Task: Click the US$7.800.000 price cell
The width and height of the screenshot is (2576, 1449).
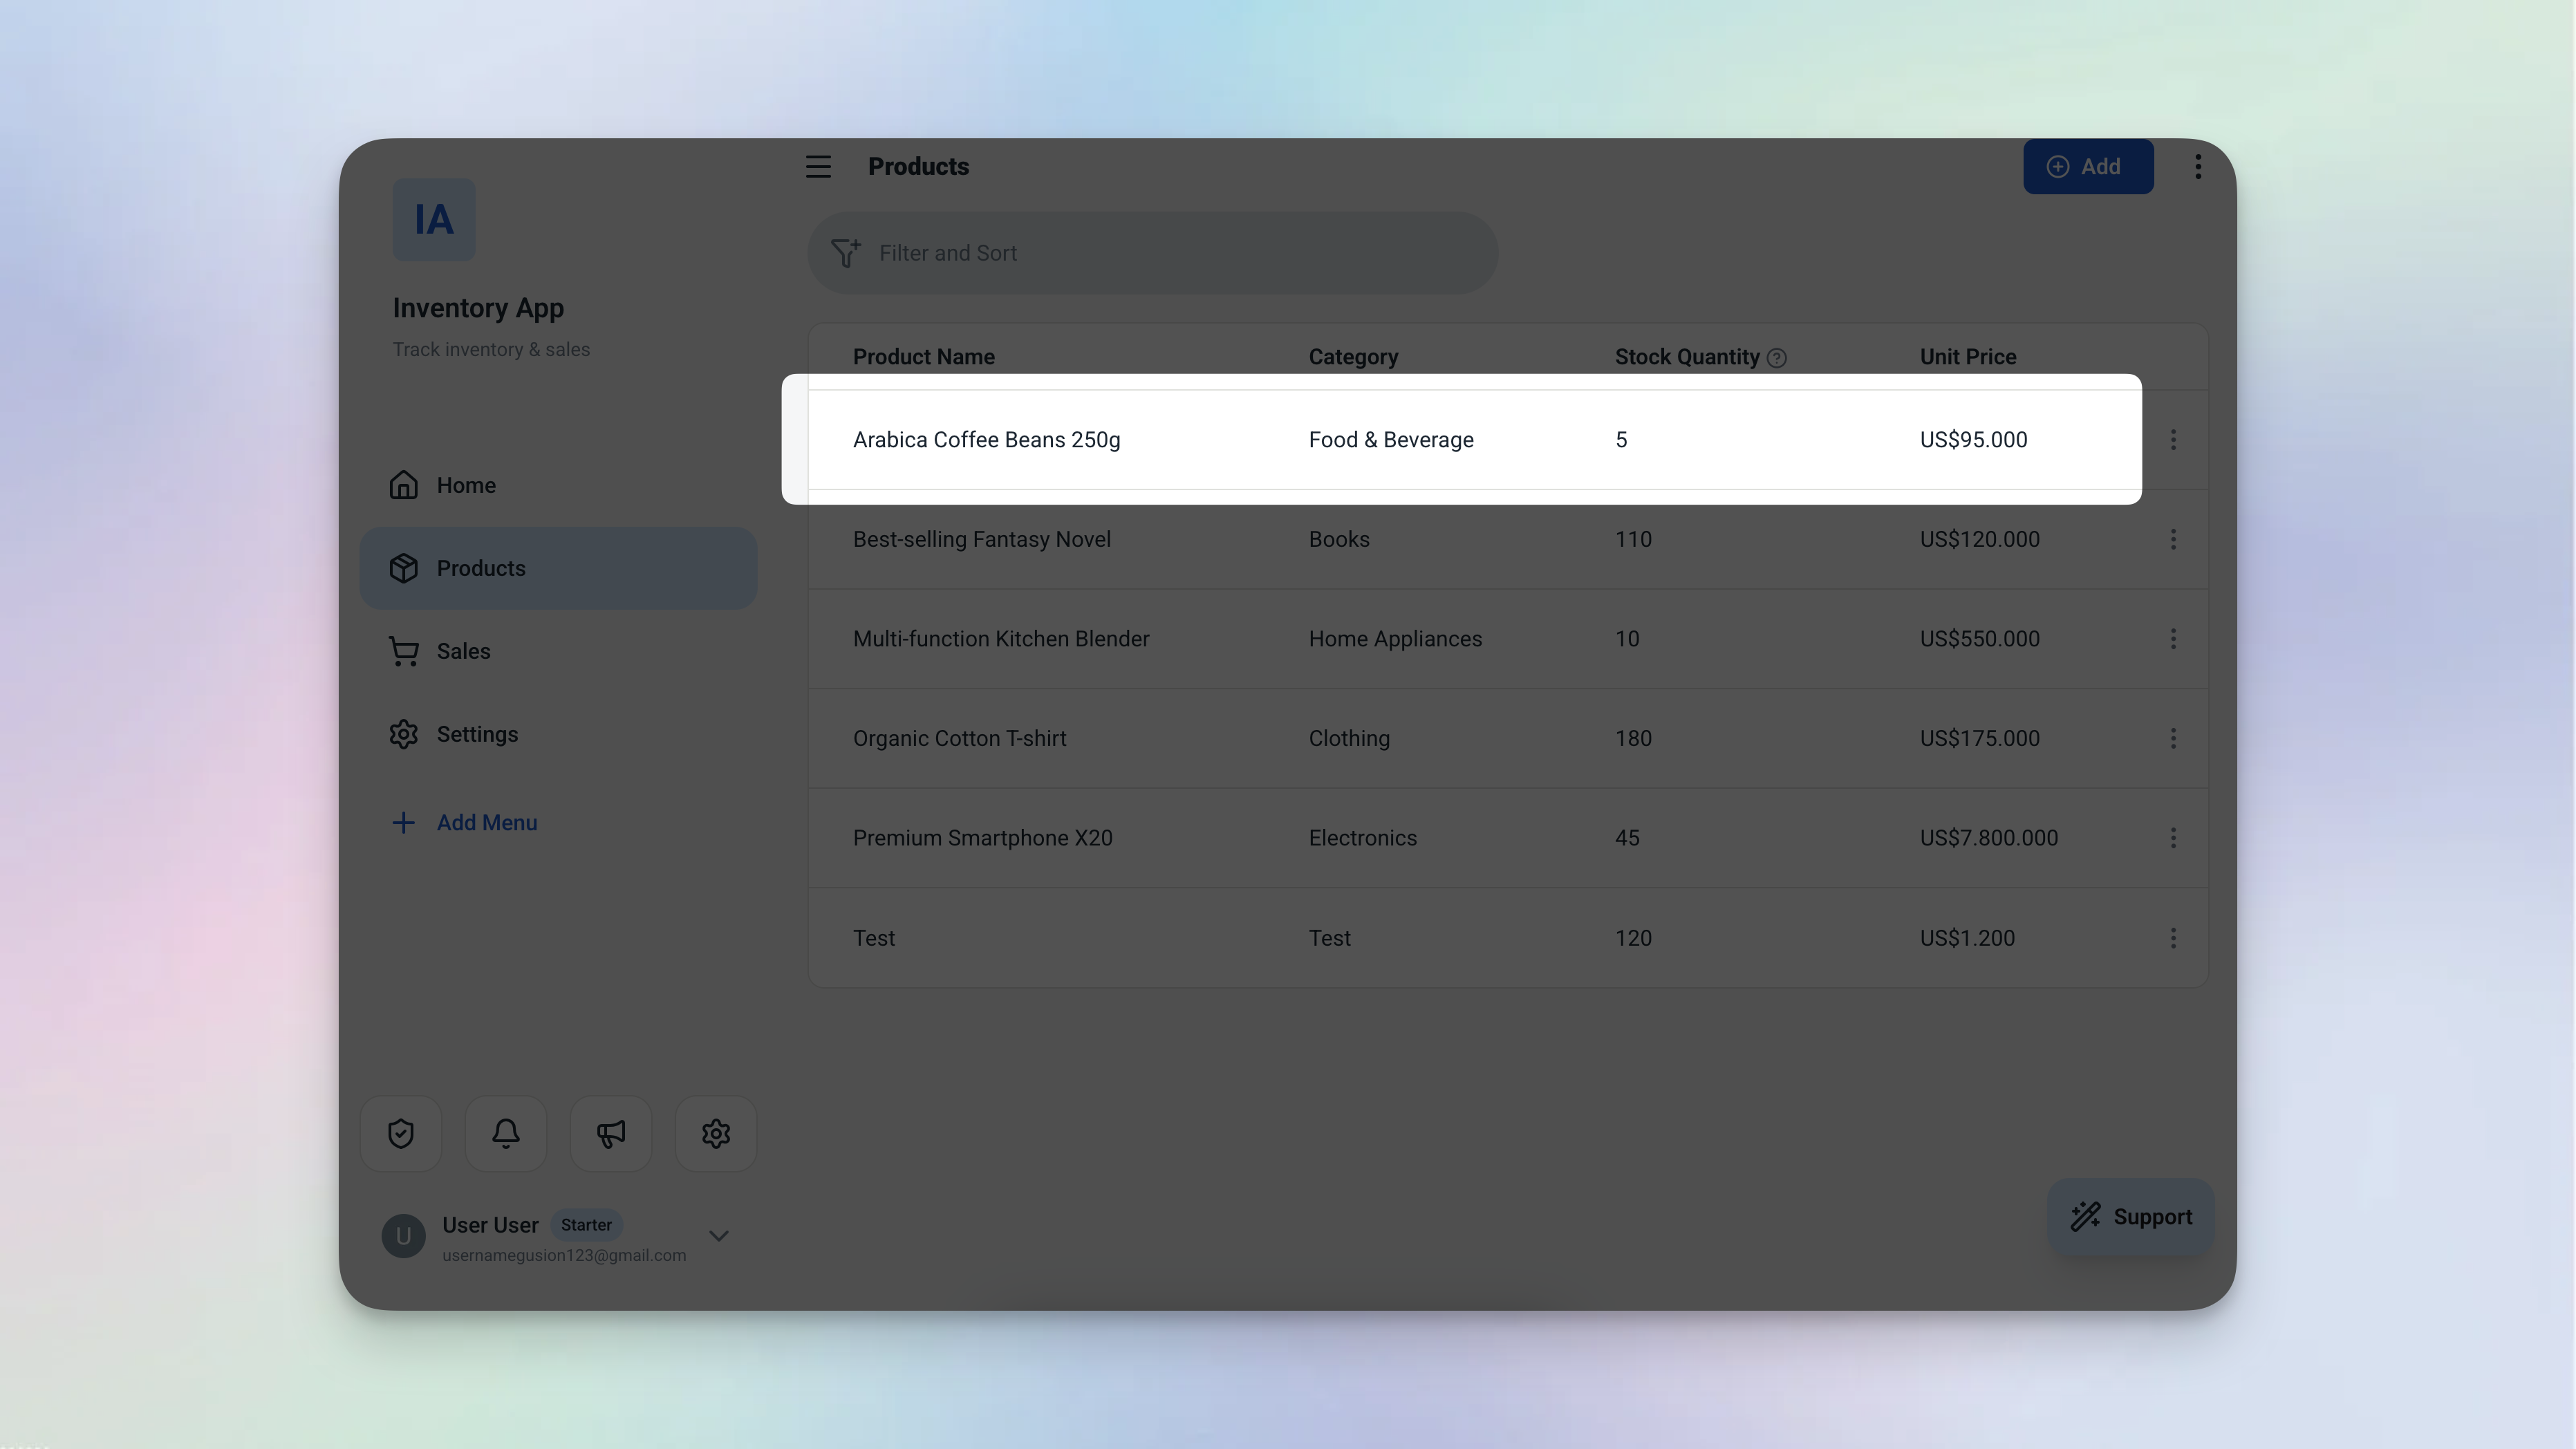Action: coord(1988,838)
